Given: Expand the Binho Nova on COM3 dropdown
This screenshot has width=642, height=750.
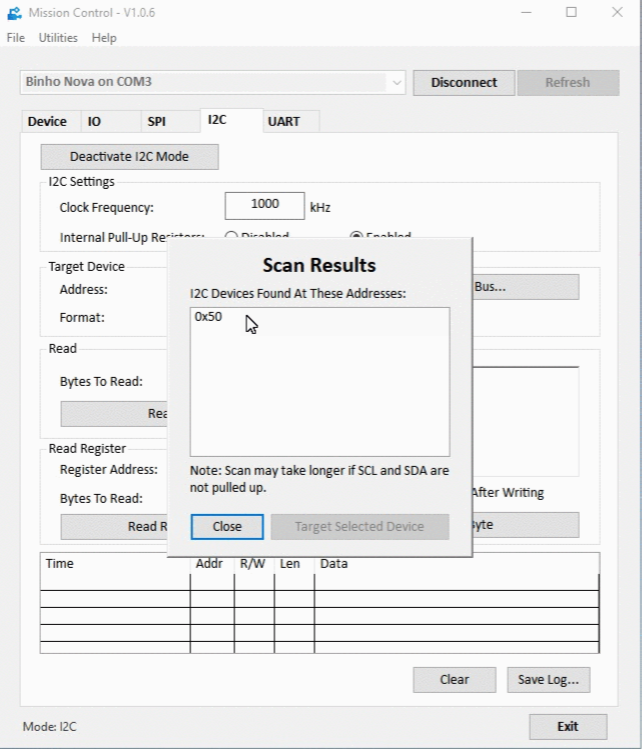Looking at the screenshot, I should click(397, 82).
